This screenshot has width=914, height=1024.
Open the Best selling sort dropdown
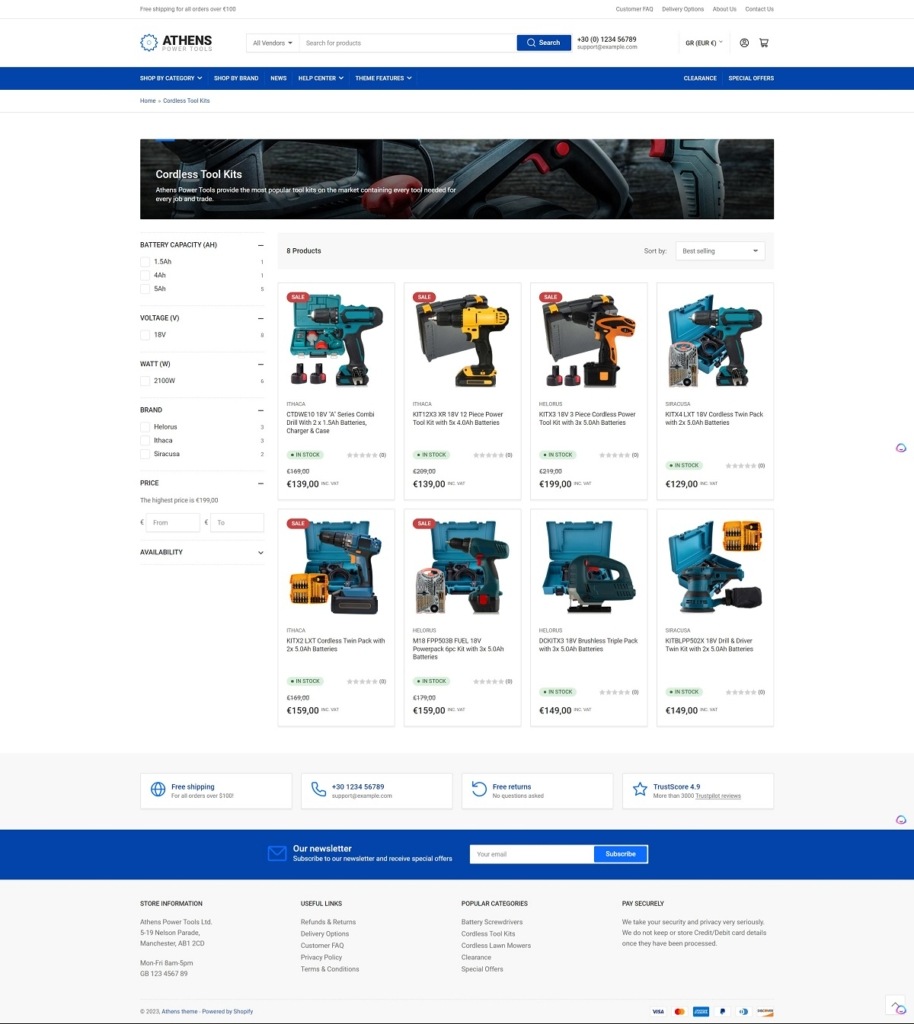[x=720, y=251]
